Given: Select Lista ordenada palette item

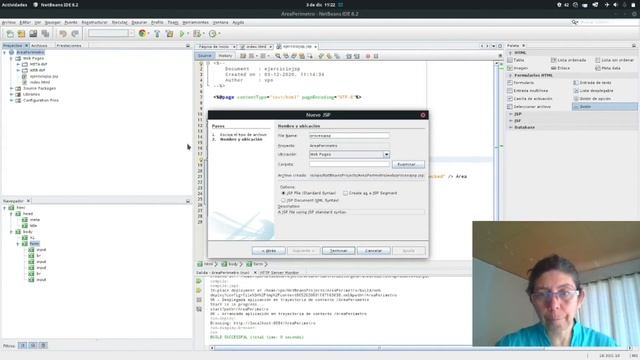Looking at the screenshot, I should pos(568,60).
